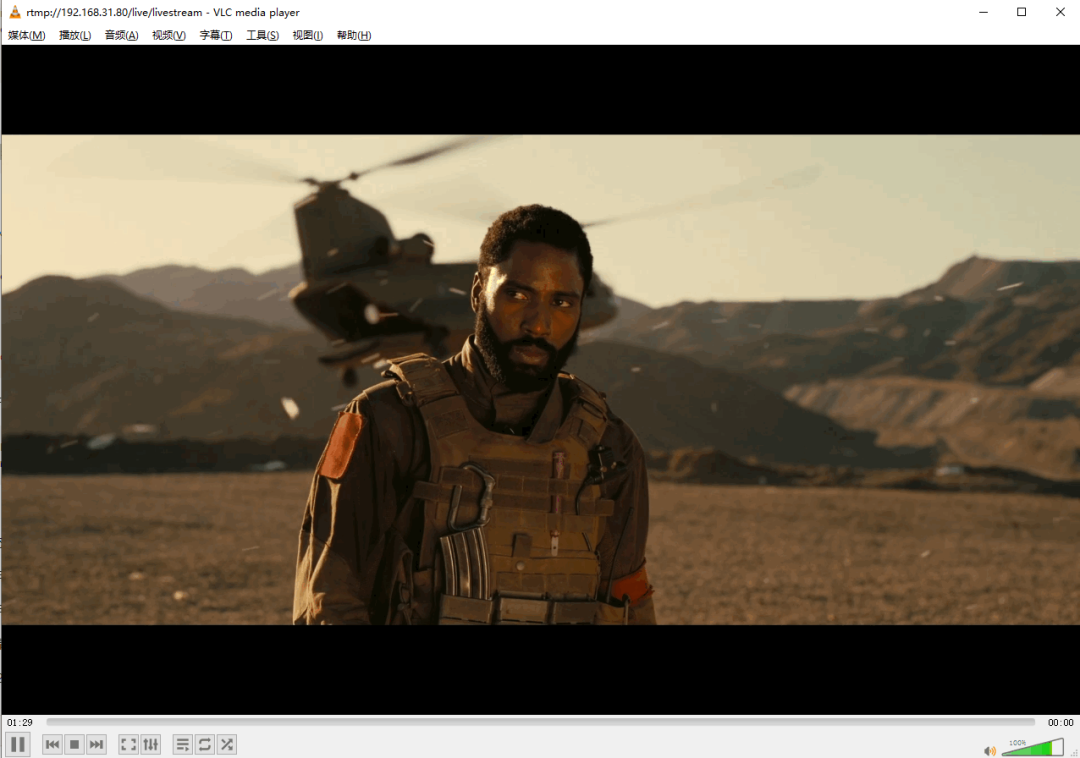Viewport: 1080px width, 758px height.
Task: Adjust the green volume slider
Action: 1032,748
